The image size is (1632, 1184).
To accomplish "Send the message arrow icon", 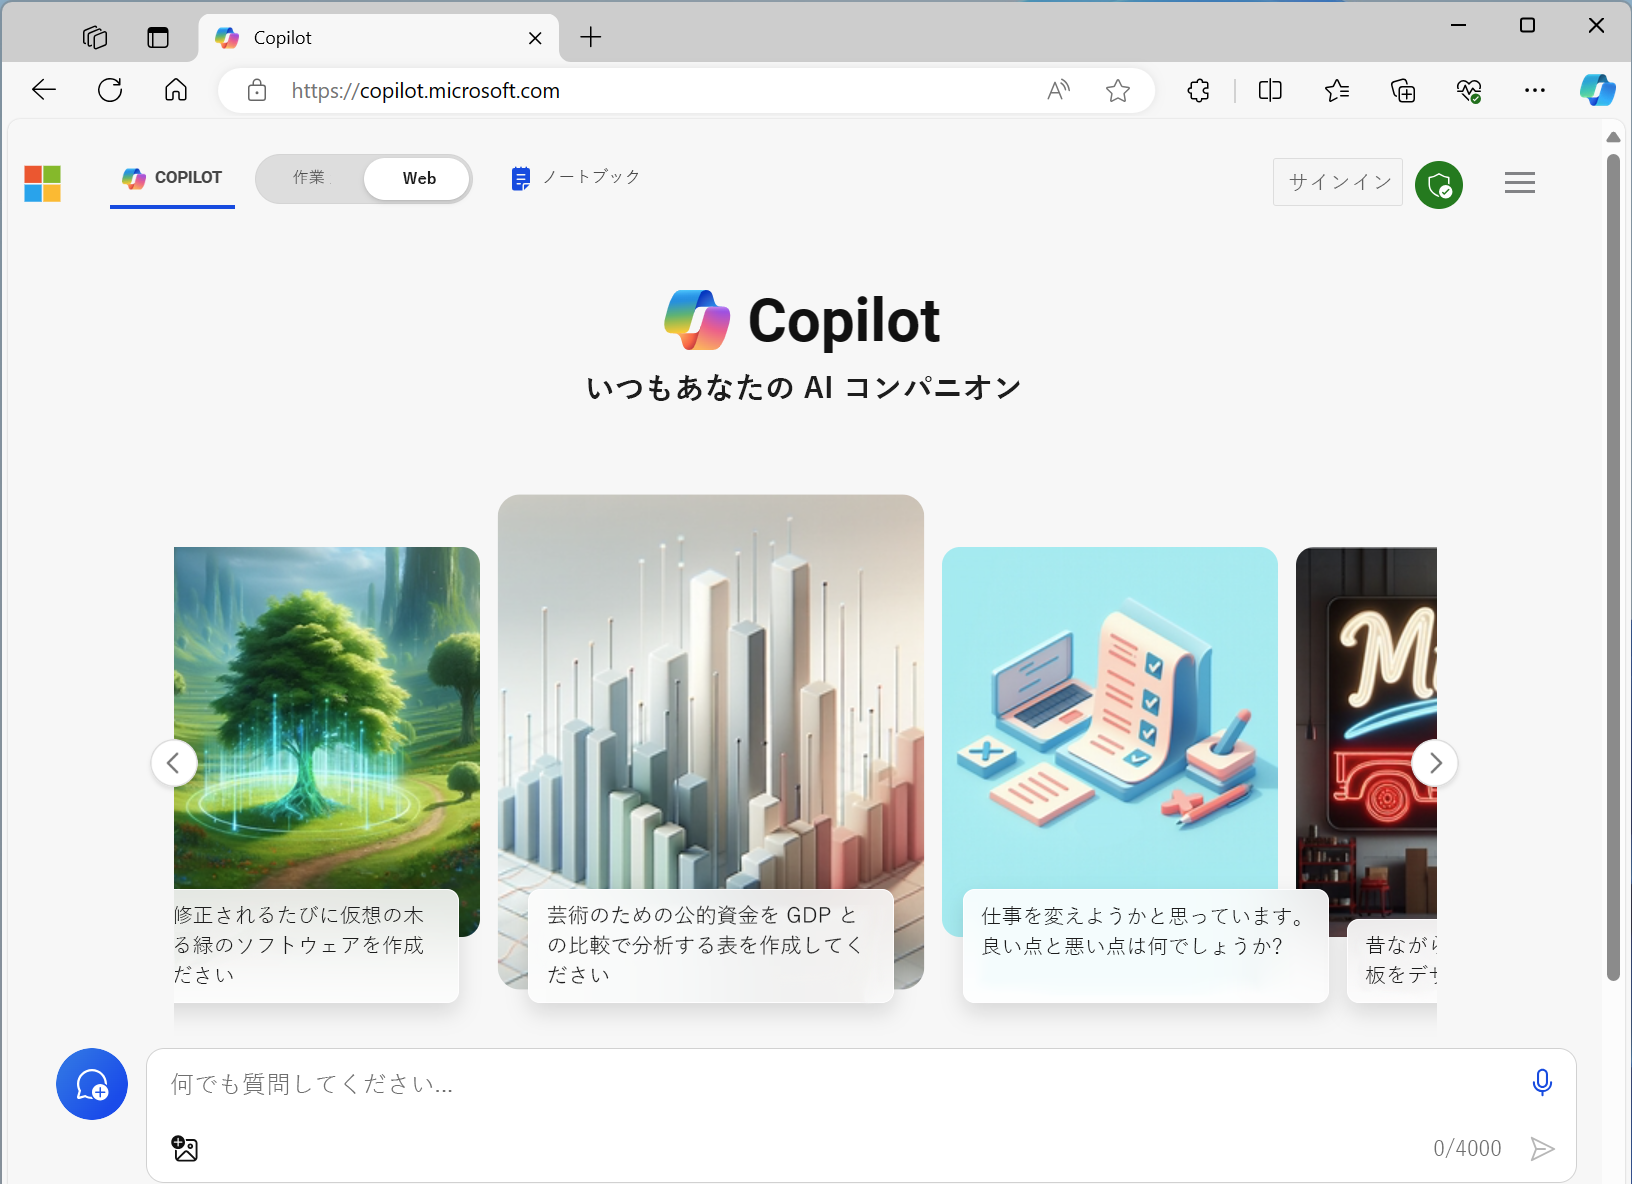I will 1542,1149.
